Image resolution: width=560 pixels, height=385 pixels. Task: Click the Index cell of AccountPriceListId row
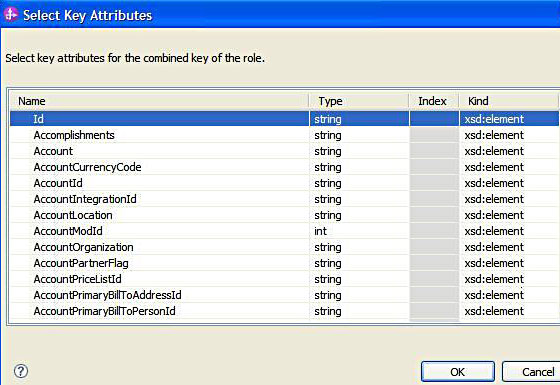click(x=434, y=279)
